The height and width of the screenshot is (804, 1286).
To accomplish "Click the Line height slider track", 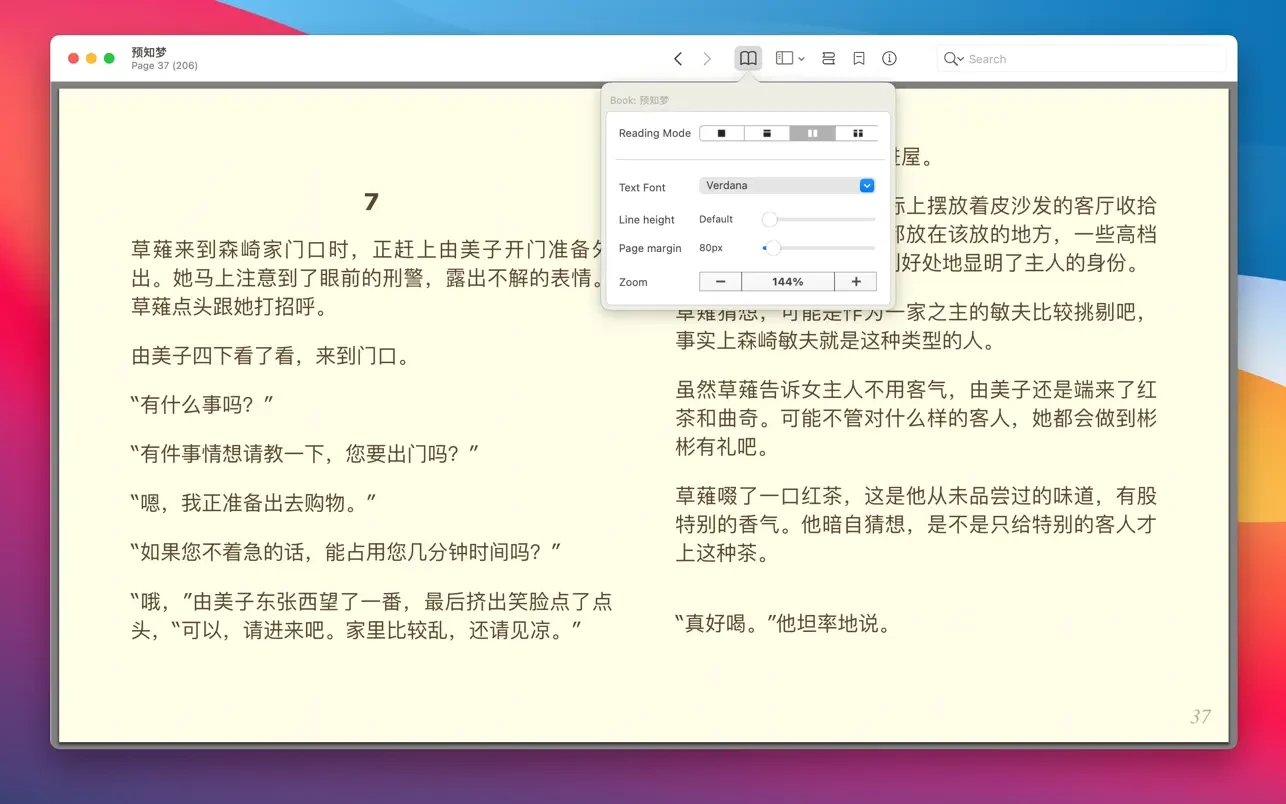I will coord(820,219).
